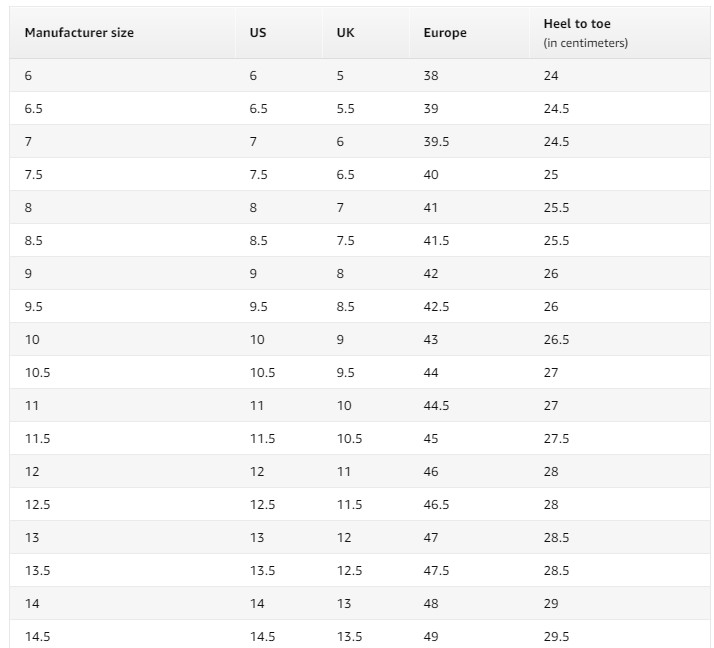Click the UK column header
Screen dimensions: 714x648
point(345,33)
